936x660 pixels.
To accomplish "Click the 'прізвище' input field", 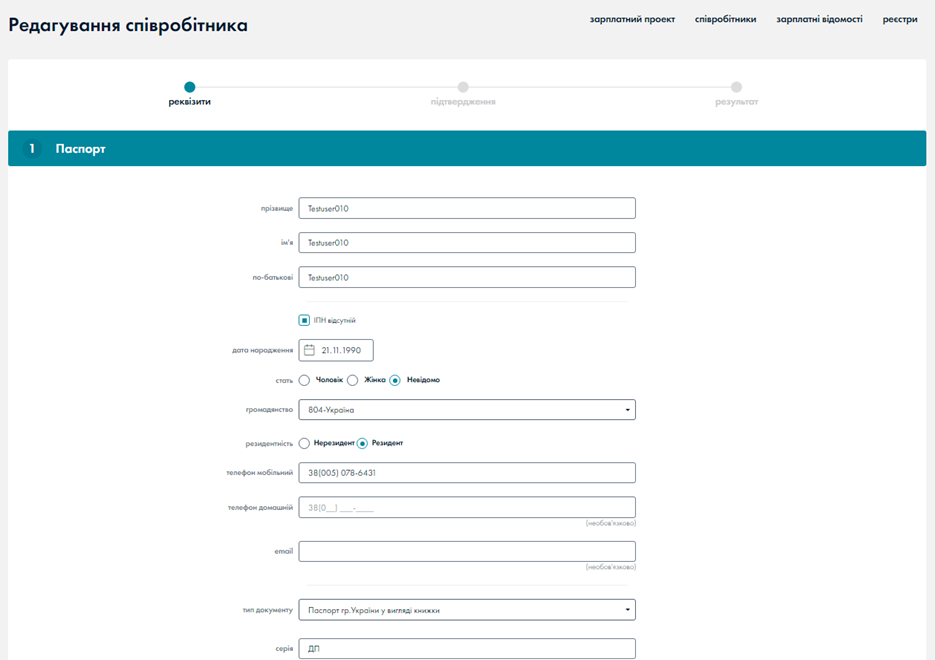I will pyautogui.click(x=467, y=208).
